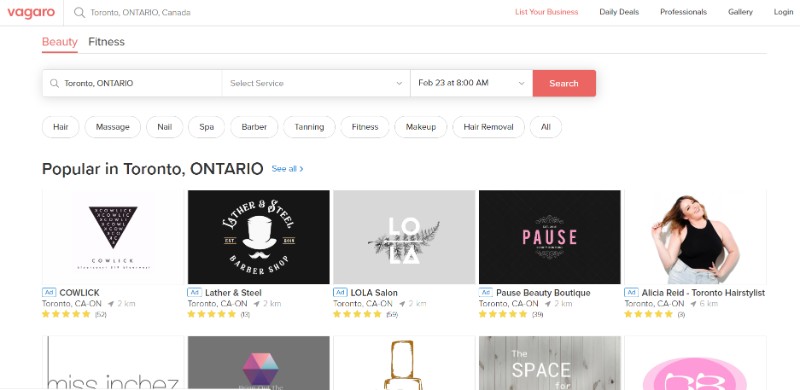The image size is (800, 390).
Task: Open the Select Service dropdown
Action: click(x=316, y=83)
